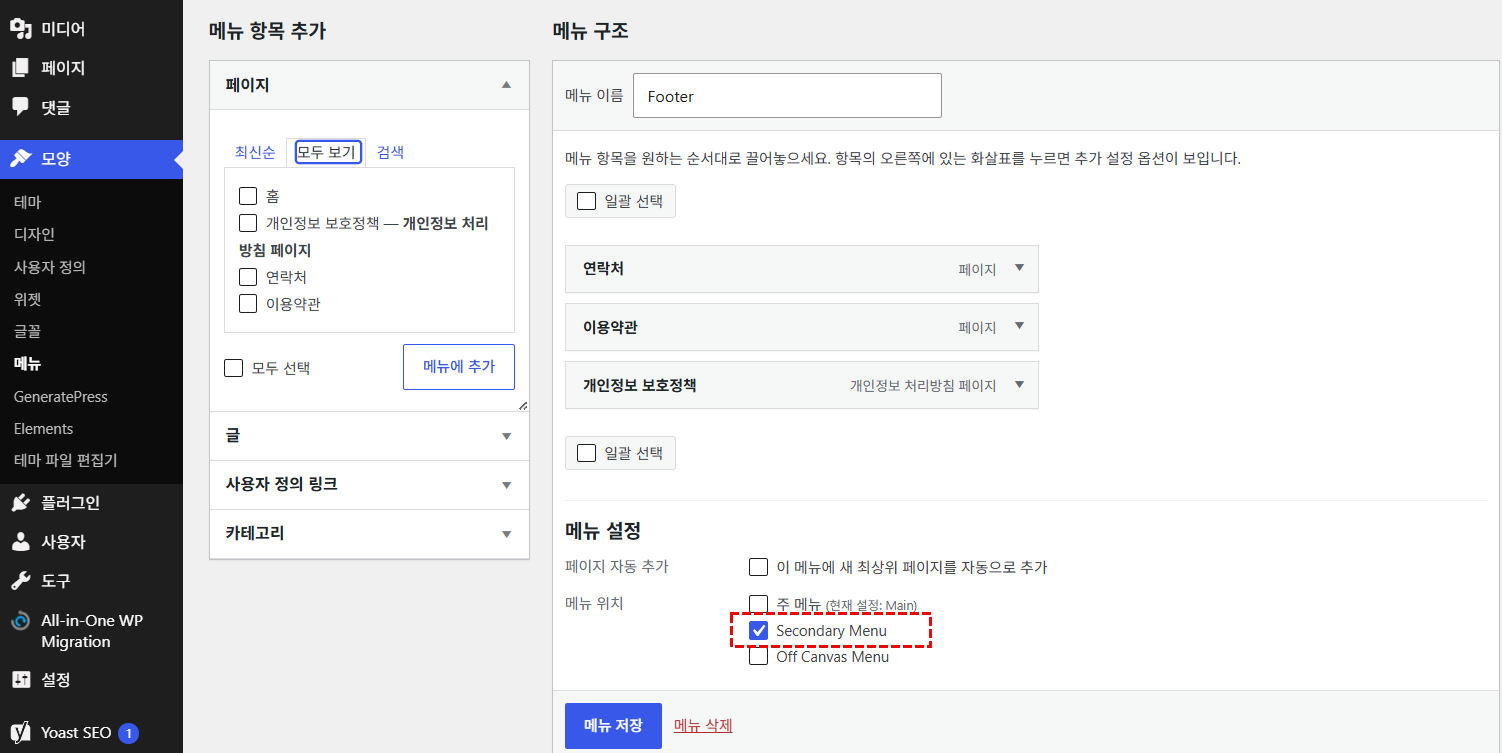The width and height of the screenshot is (1502, 753).
Task: Switch to the 검색 tab
Action: 391,152
